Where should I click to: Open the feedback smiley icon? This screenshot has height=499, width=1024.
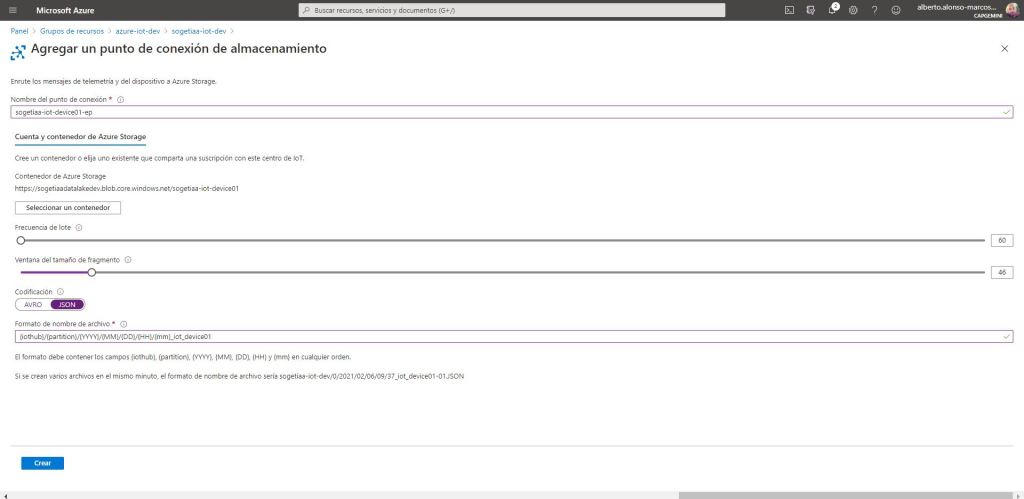coord(895,10)
